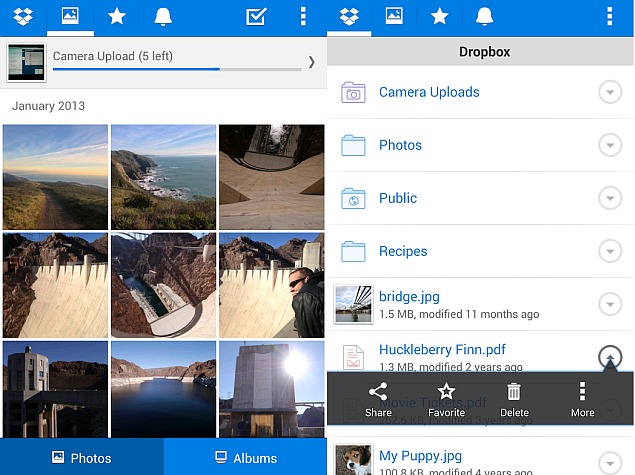635x475 pixels.
Task: Click the Recipes folder icon
Action: pos(353,251)
